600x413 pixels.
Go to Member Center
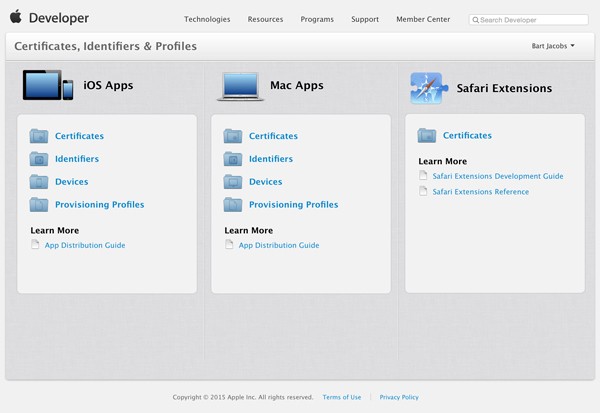click(423, 19)
